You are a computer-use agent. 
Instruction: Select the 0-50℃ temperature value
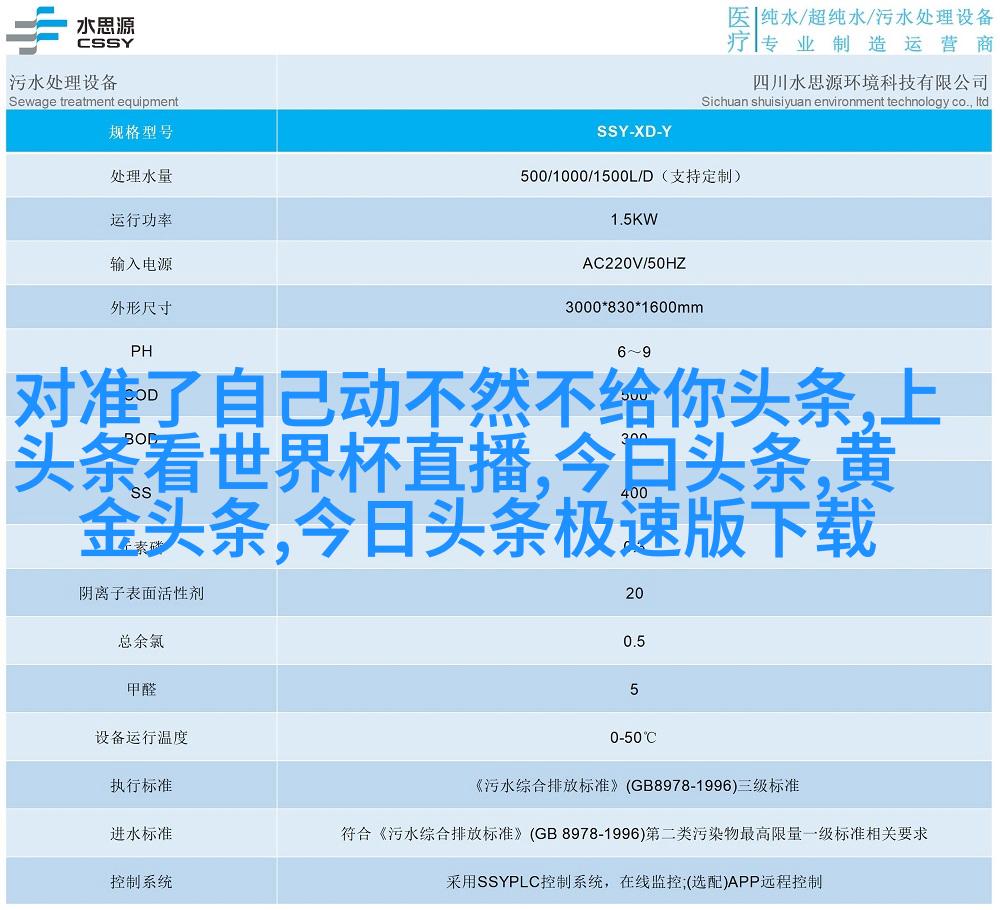click(633, 738)
